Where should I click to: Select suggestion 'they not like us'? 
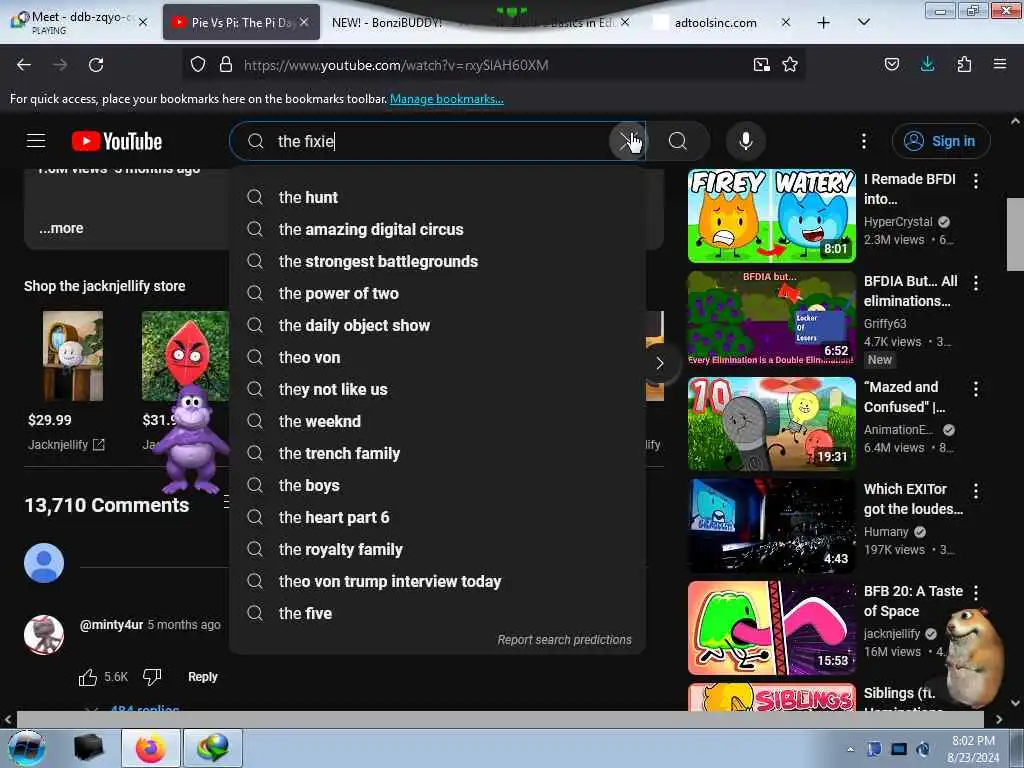pyautogui.click(x=437, y=389)
